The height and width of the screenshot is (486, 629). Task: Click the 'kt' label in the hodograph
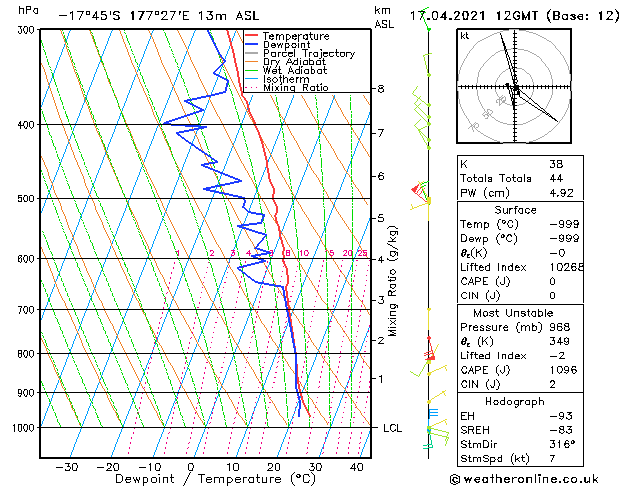tap(465, 35)
